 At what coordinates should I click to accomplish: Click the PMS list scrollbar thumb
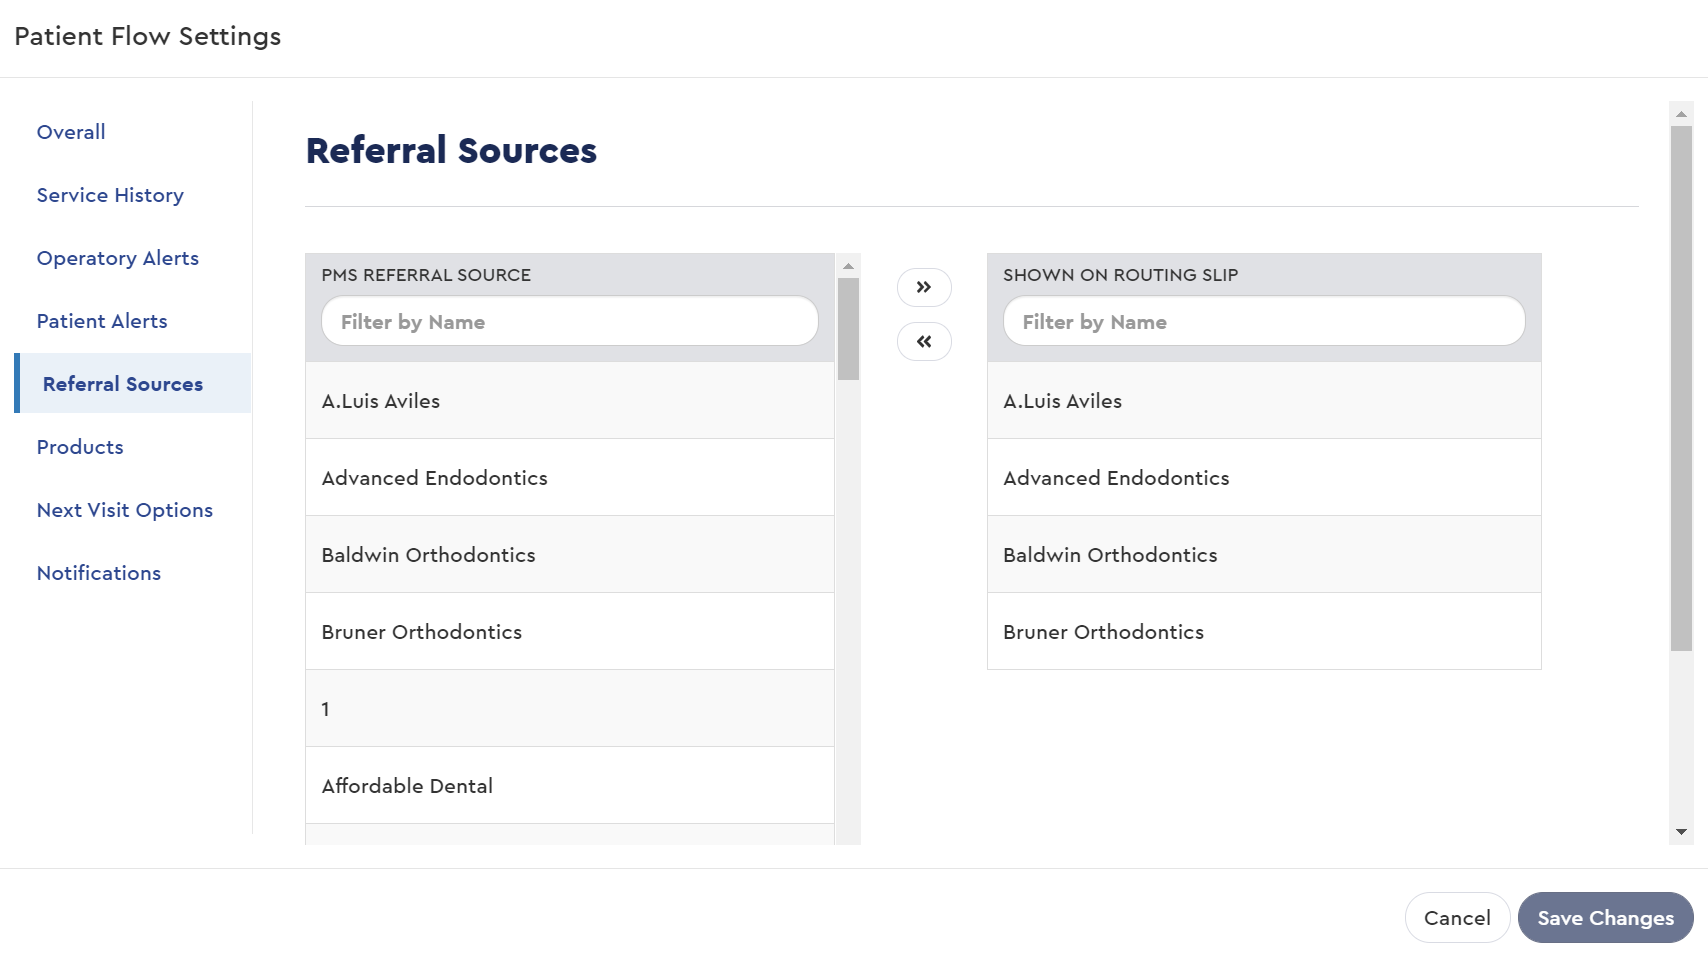848,329
